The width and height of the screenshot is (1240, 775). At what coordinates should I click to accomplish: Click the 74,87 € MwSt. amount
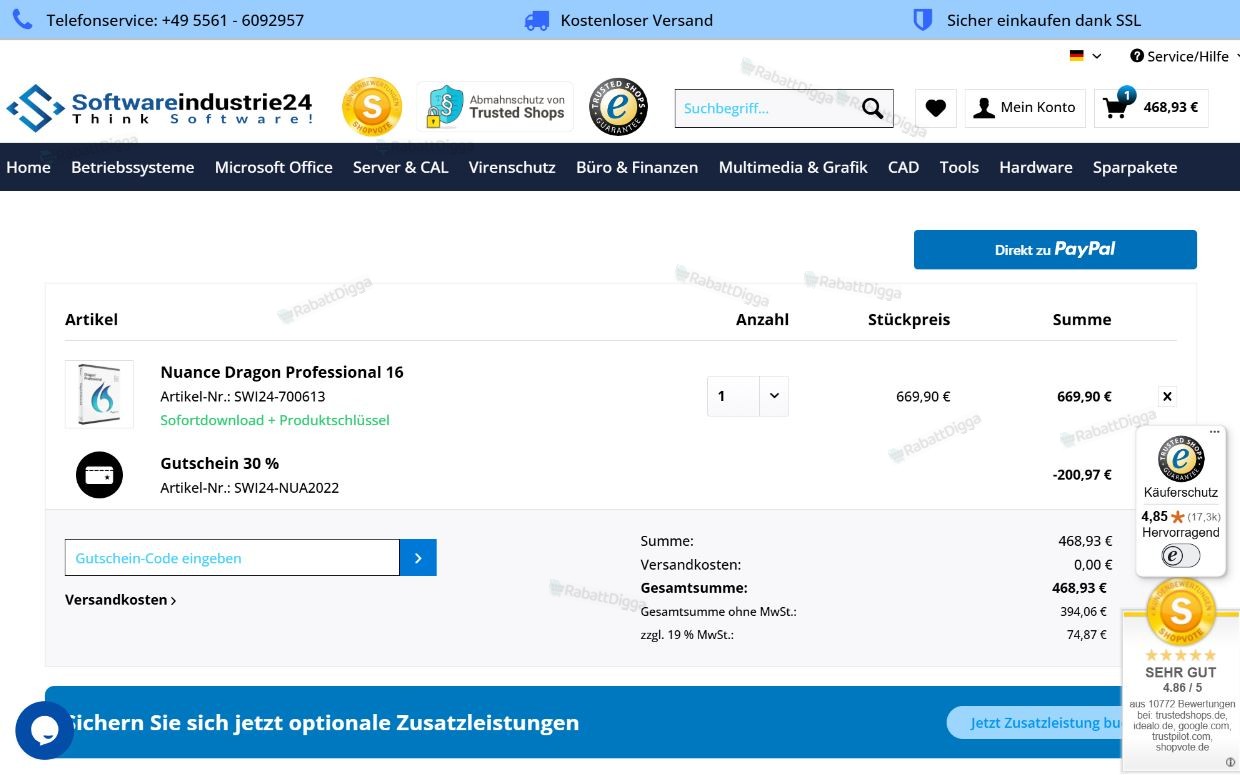tap(1087, 635)
